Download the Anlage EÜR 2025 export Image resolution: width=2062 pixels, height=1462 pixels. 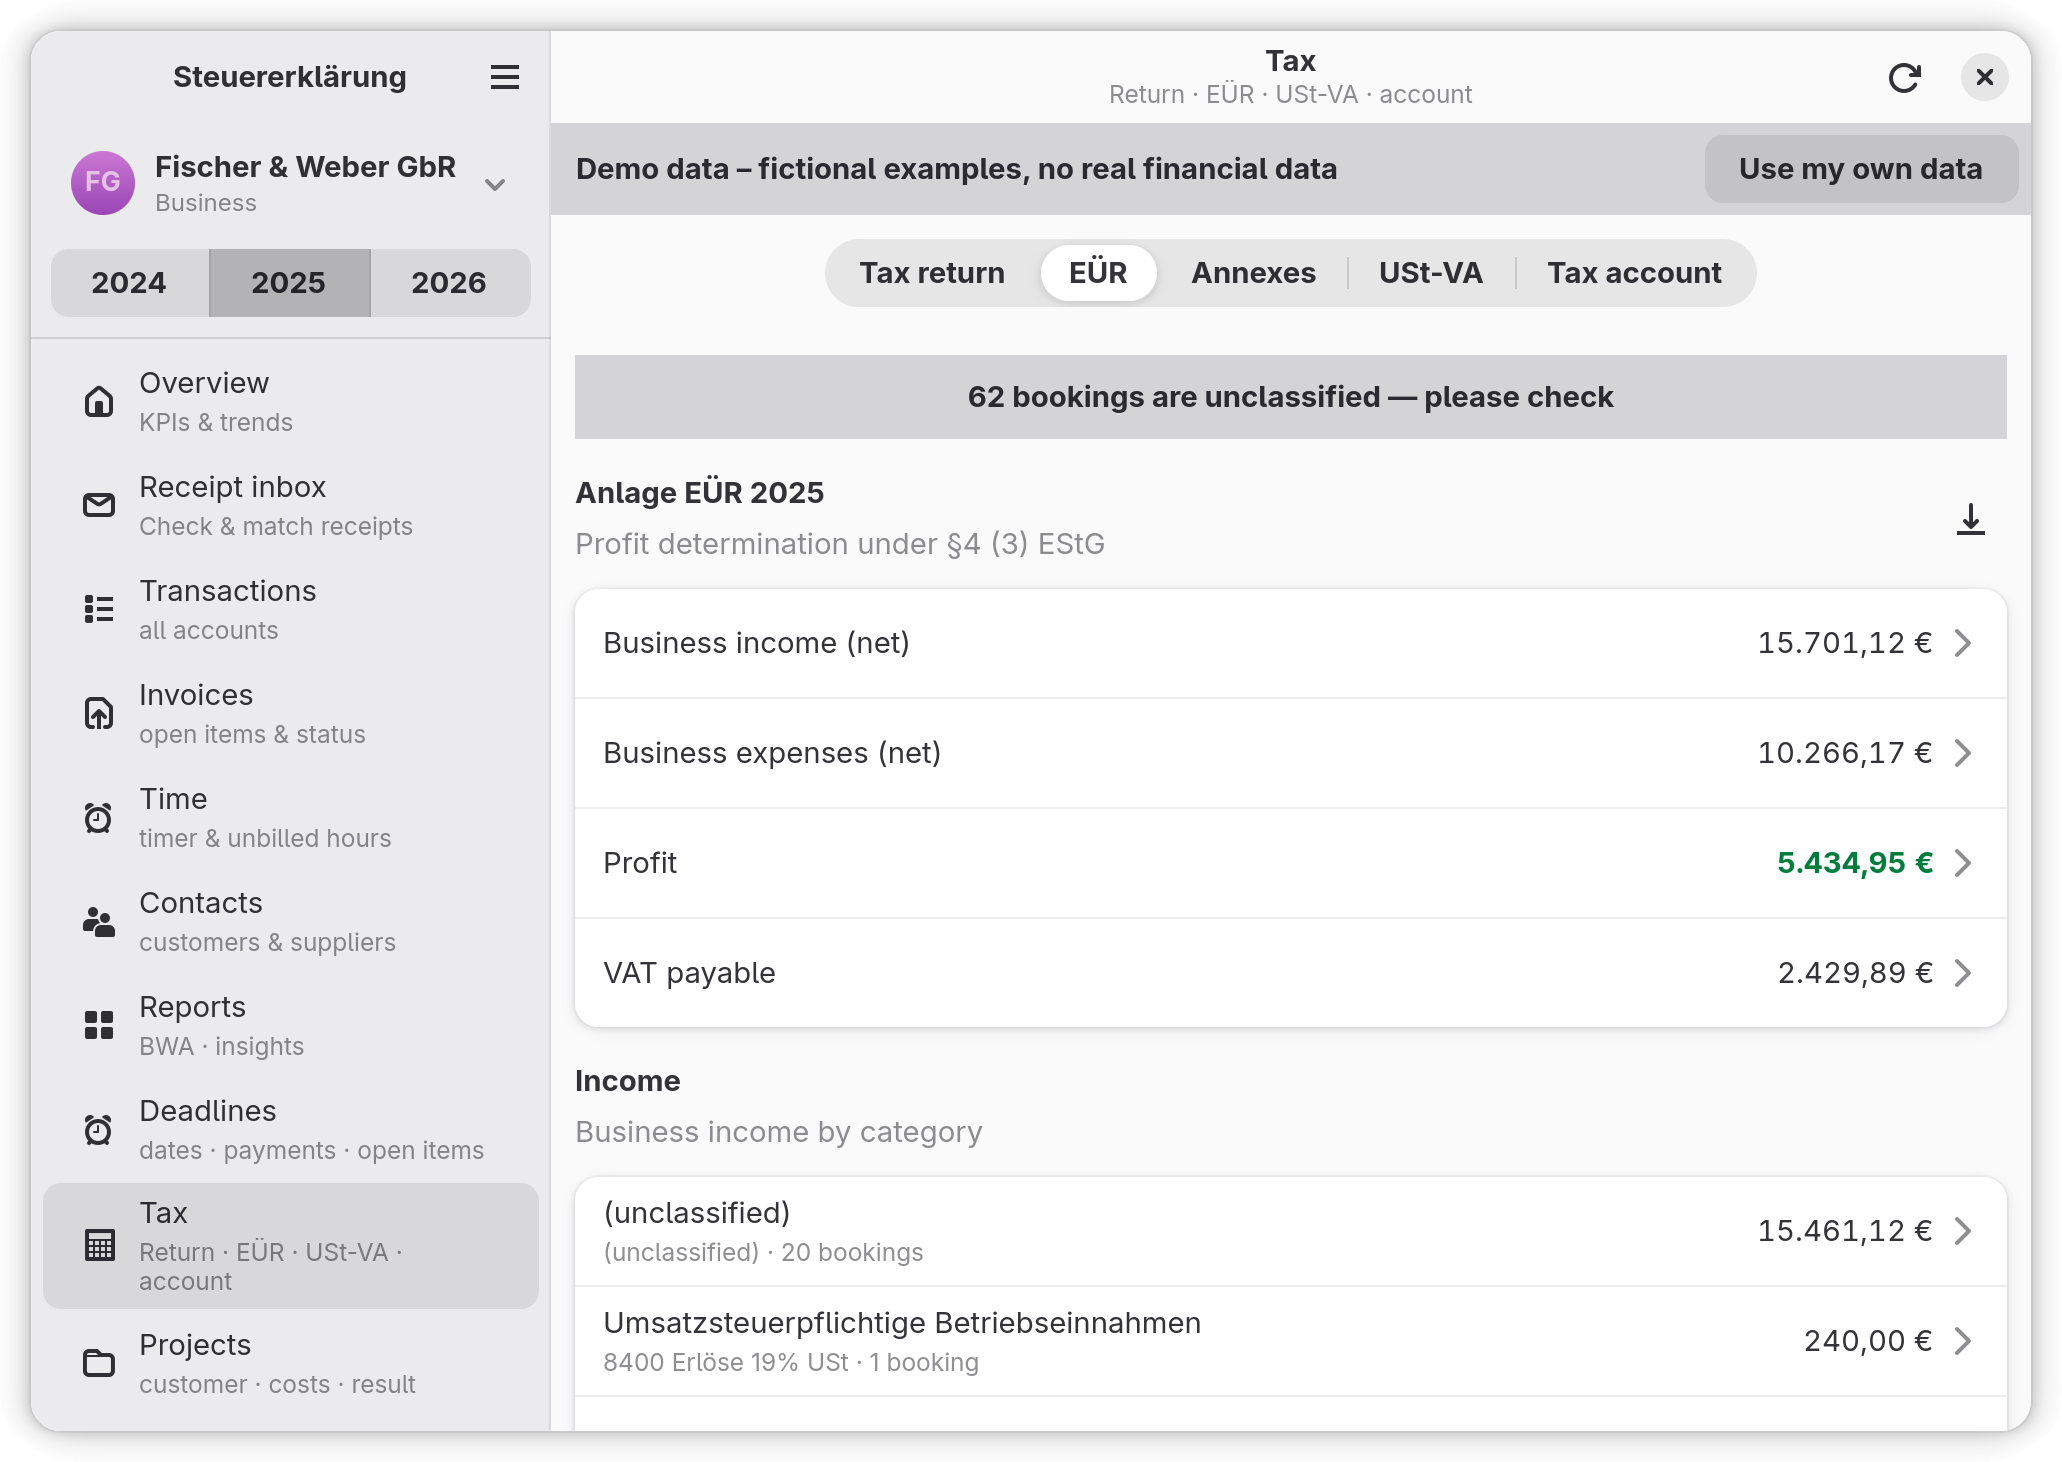click(x=1971, y=519)
